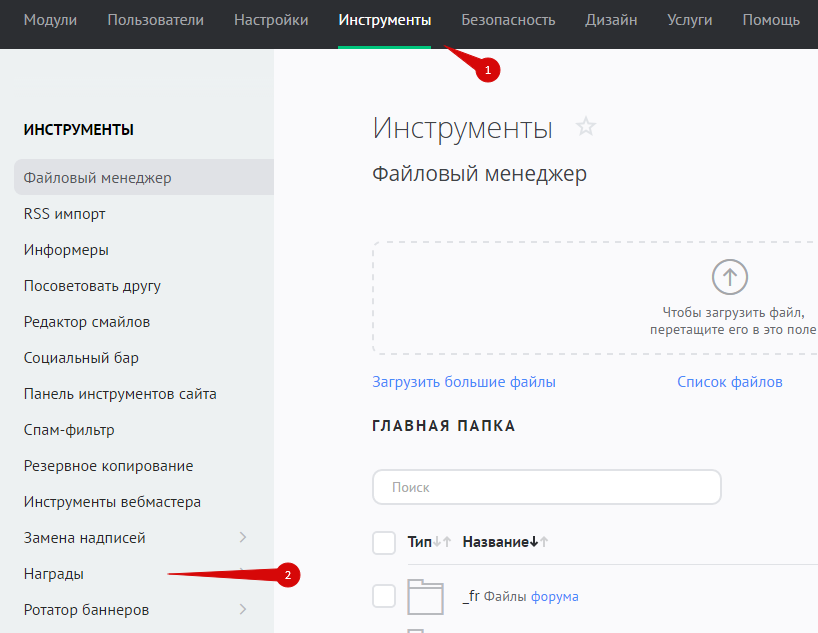Viewport: 818px width, 633px height.
Task: Open the Список файлов link
Action: coord(729,382)
